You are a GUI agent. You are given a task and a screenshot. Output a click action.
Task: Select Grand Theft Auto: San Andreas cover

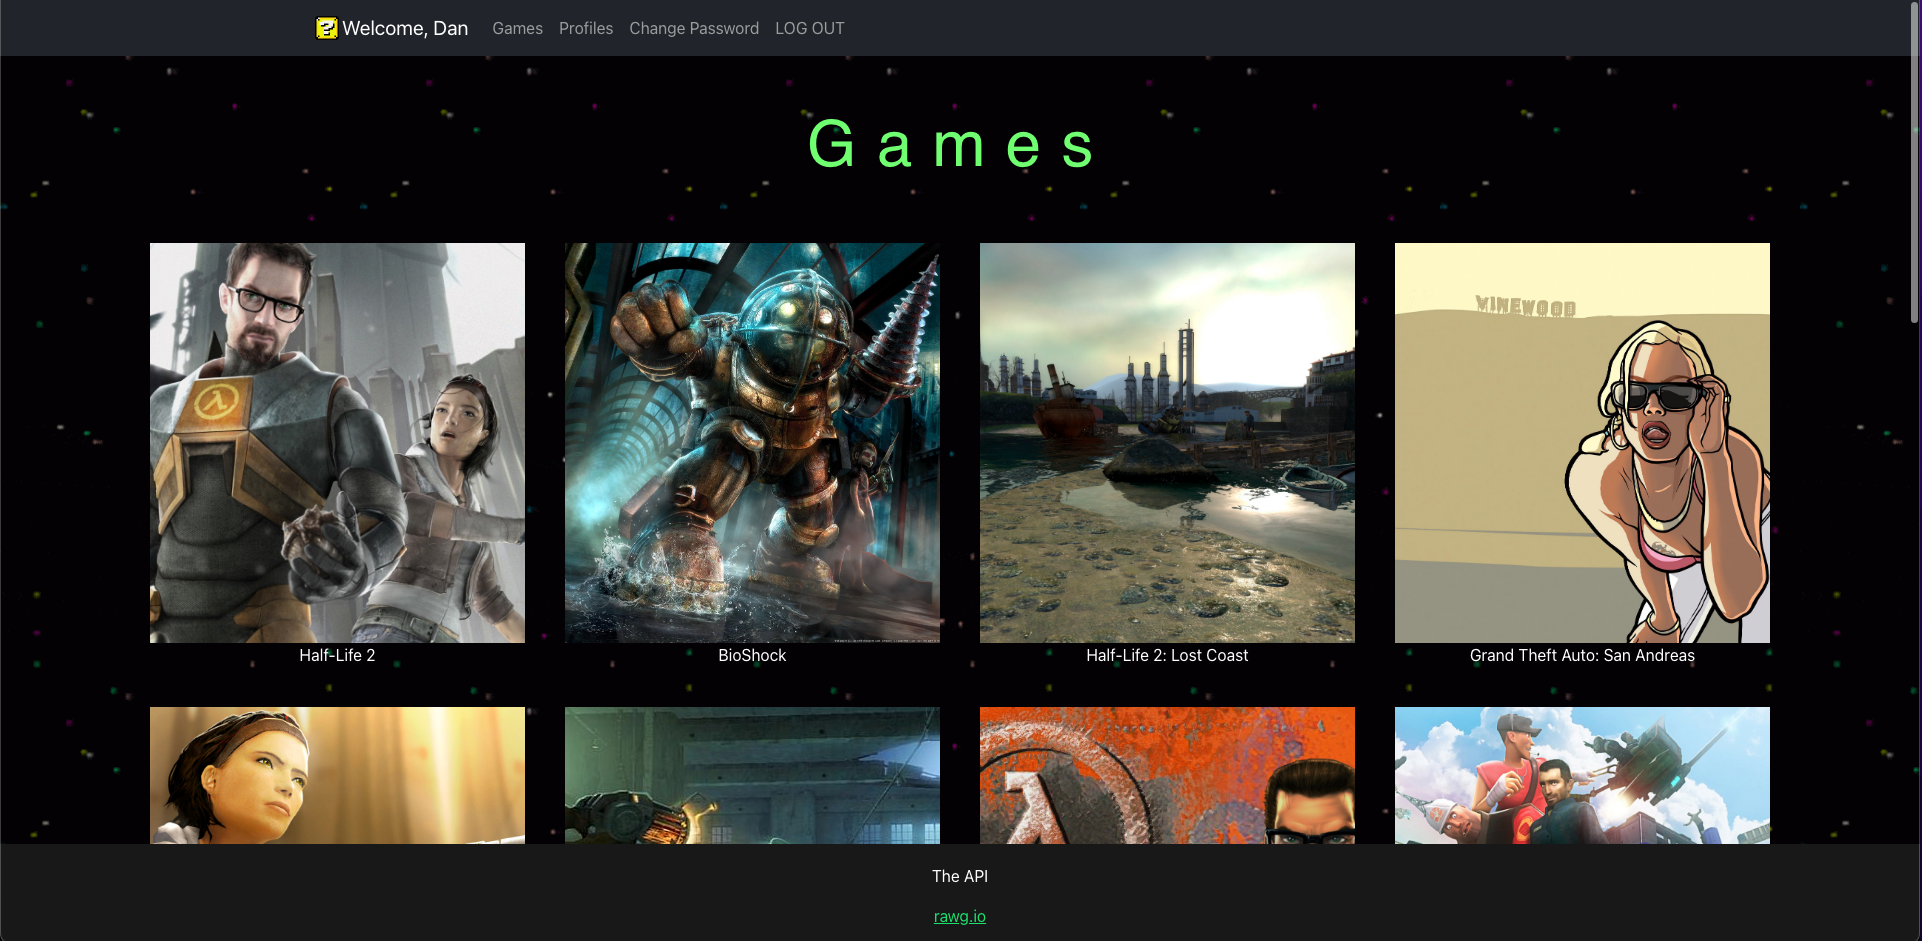coord(1582,442)
